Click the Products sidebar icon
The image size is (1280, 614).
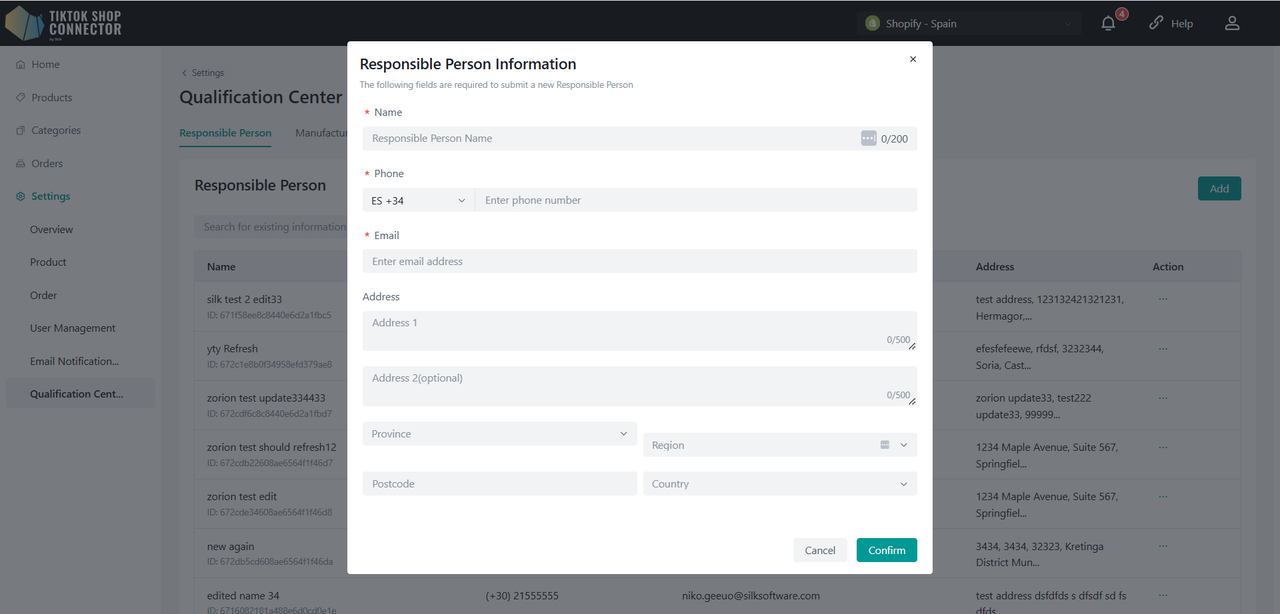pos(19,97)
